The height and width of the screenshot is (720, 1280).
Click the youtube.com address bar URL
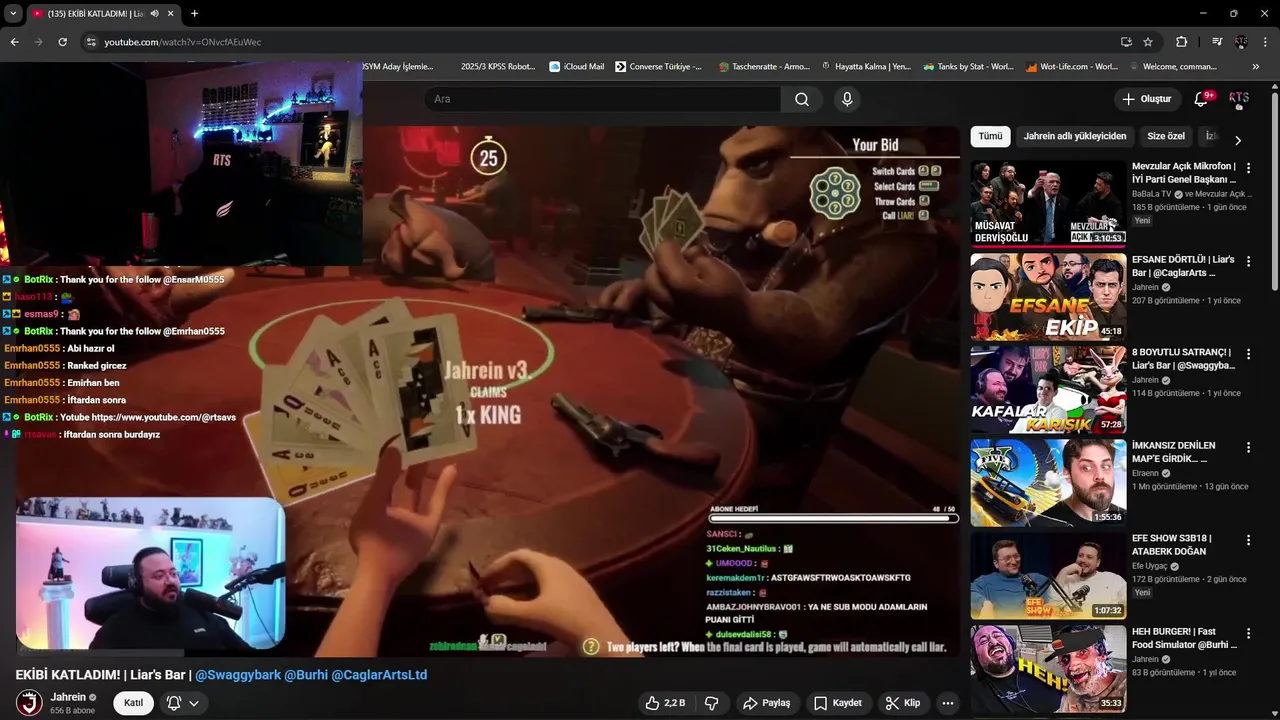pos(183,42)
